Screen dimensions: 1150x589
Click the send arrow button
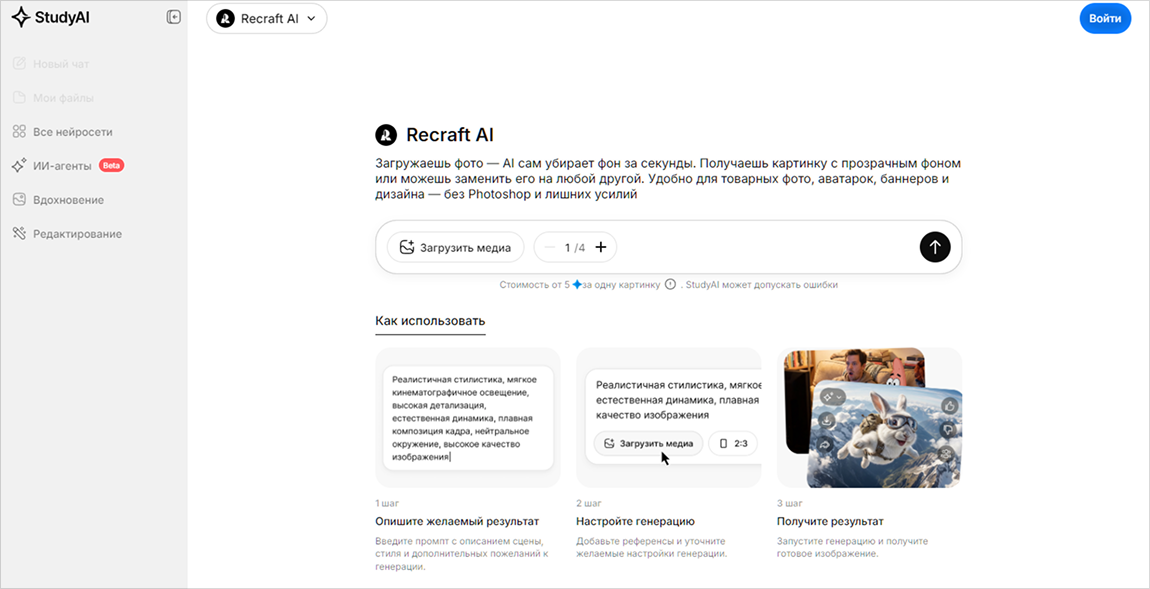click(x=934, y=247)
